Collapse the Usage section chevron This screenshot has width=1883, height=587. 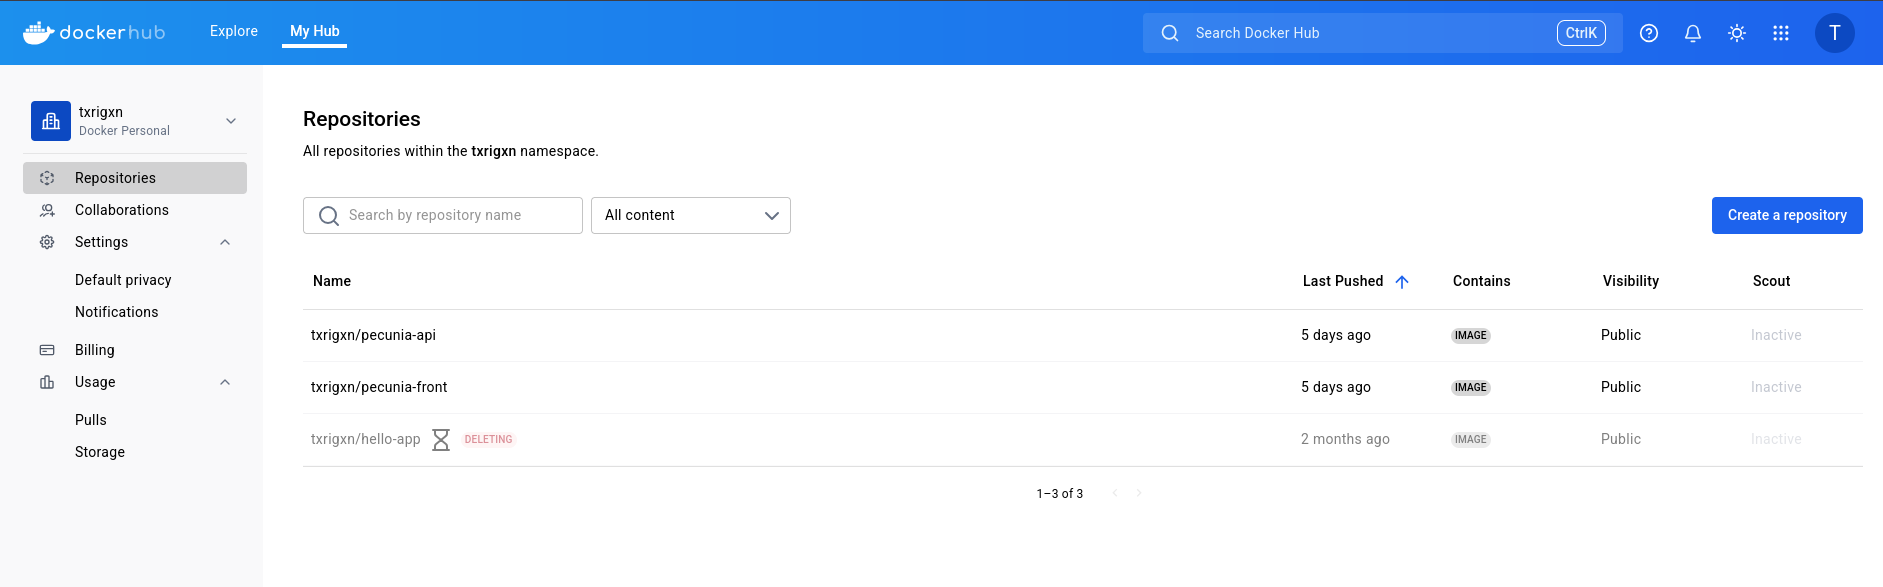(225, 382)
